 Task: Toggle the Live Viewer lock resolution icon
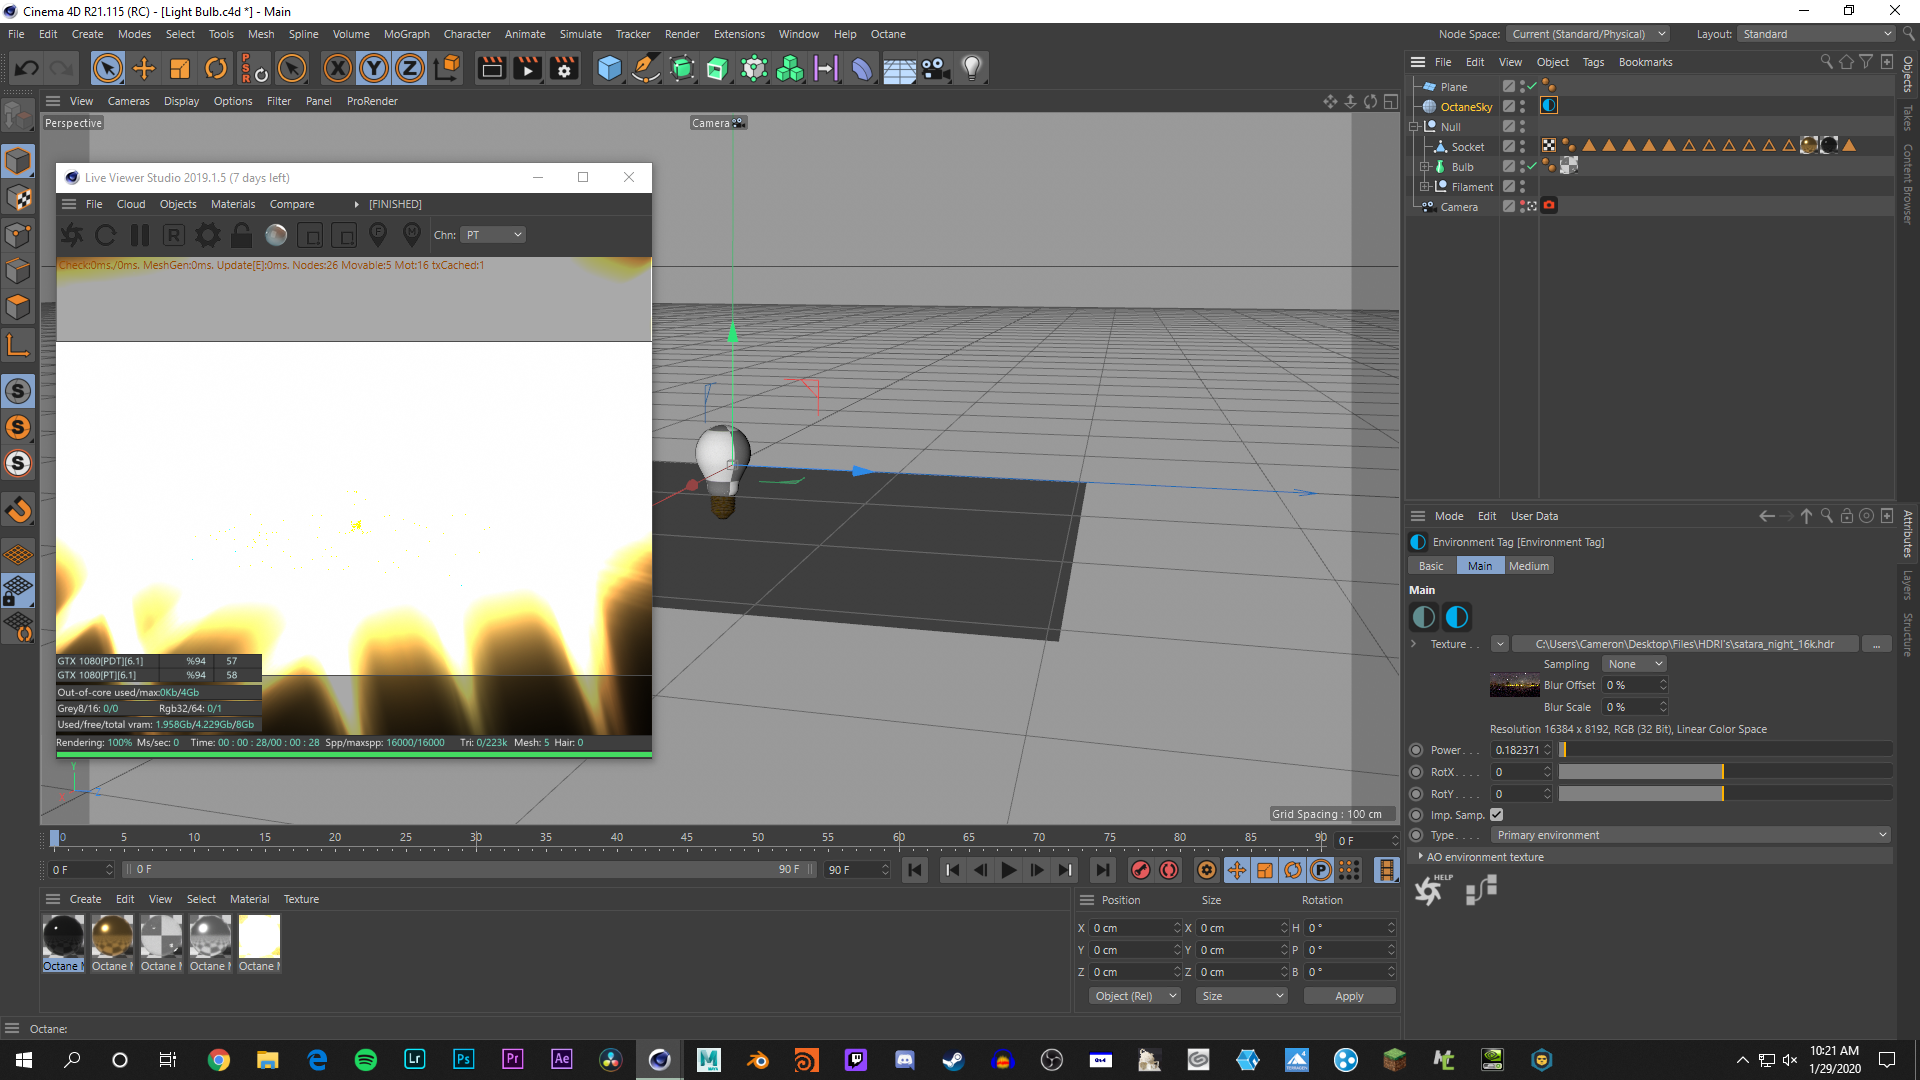[x=241, y=235]
